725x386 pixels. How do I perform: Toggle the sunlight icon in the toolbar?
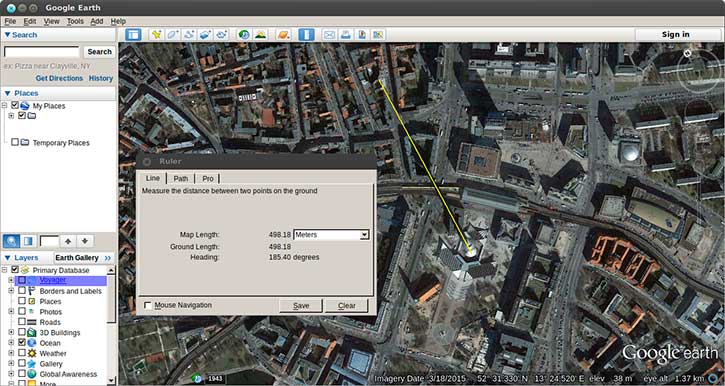click(260, 35)
